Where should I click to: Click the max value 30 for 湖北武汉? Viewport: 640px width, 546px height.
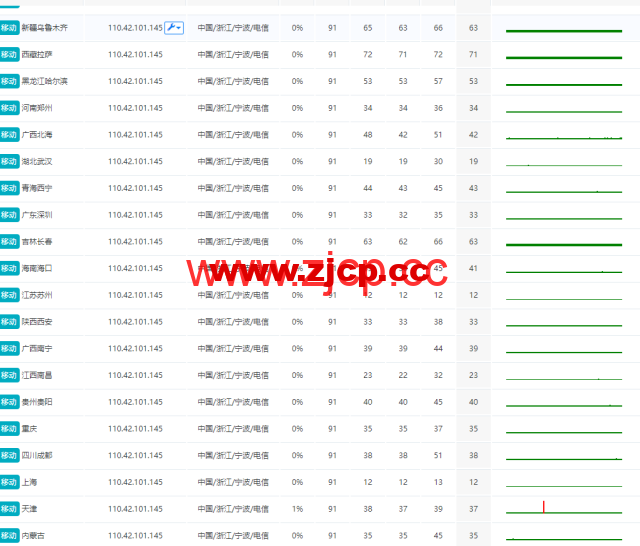point(438,161)
